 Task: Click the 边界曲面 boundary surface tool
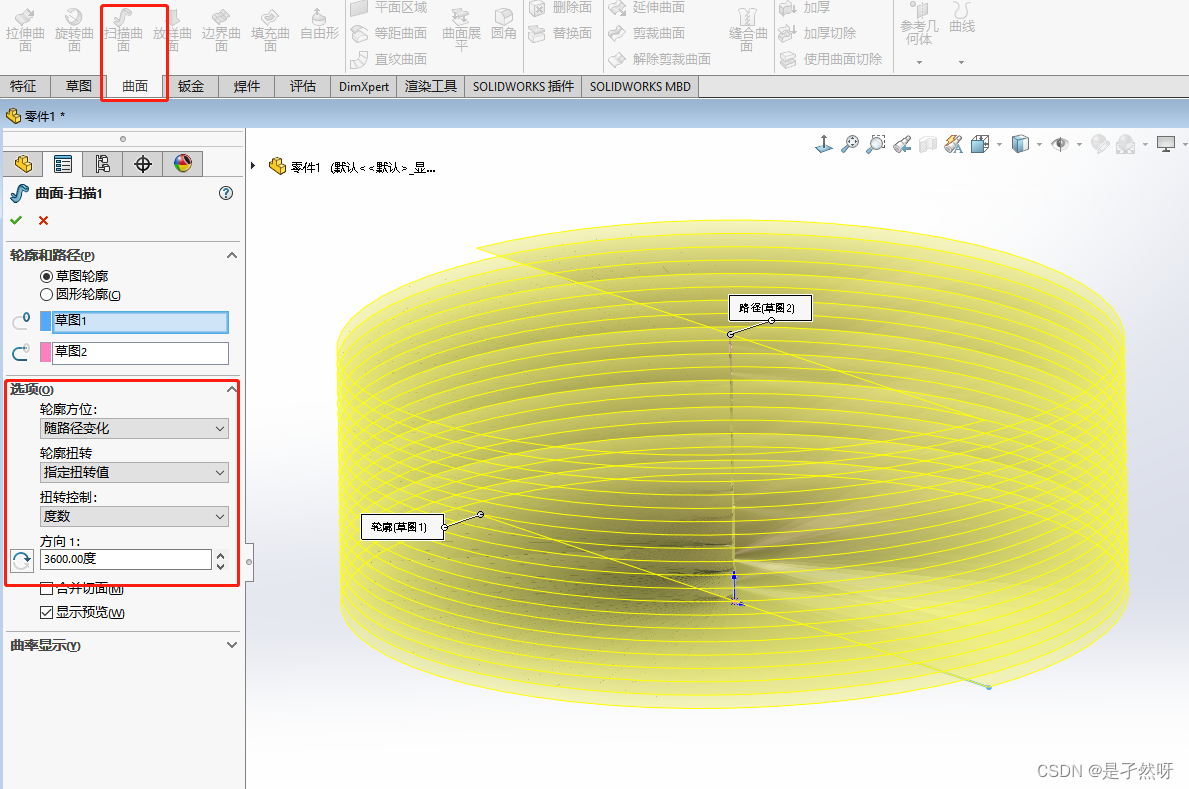pos(221,30)
